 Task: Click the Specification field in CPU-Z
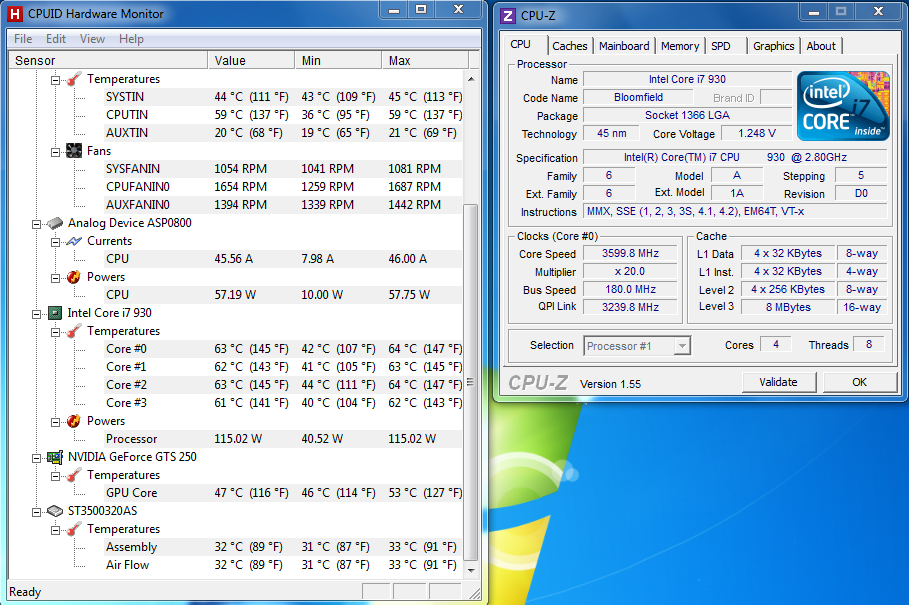coord(735,157)
